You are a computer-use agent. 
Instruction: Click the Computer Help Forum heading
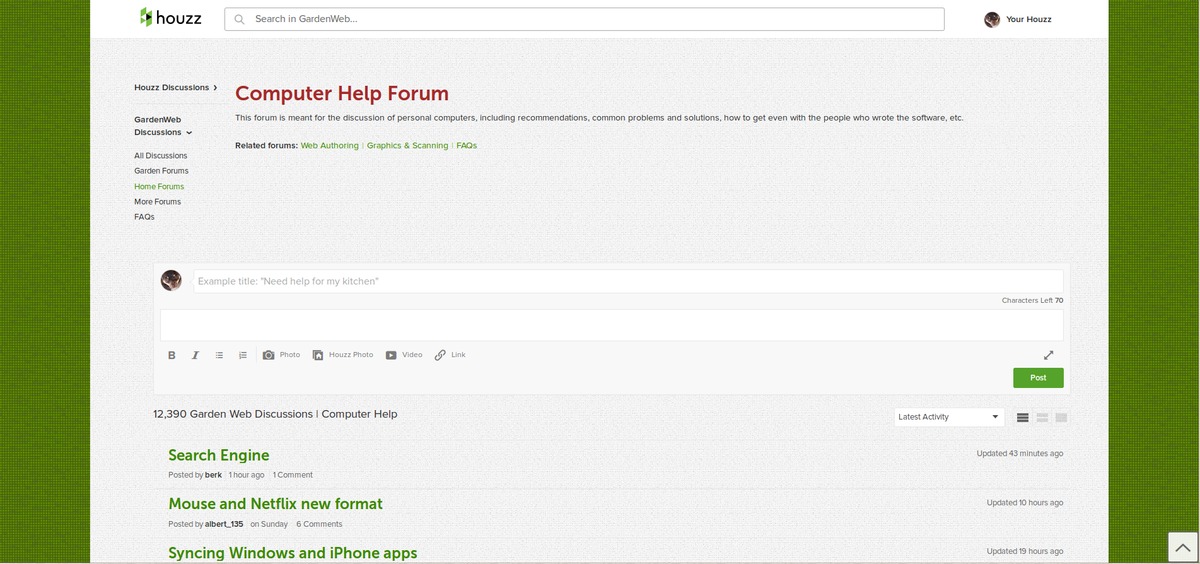coord(342,94)
